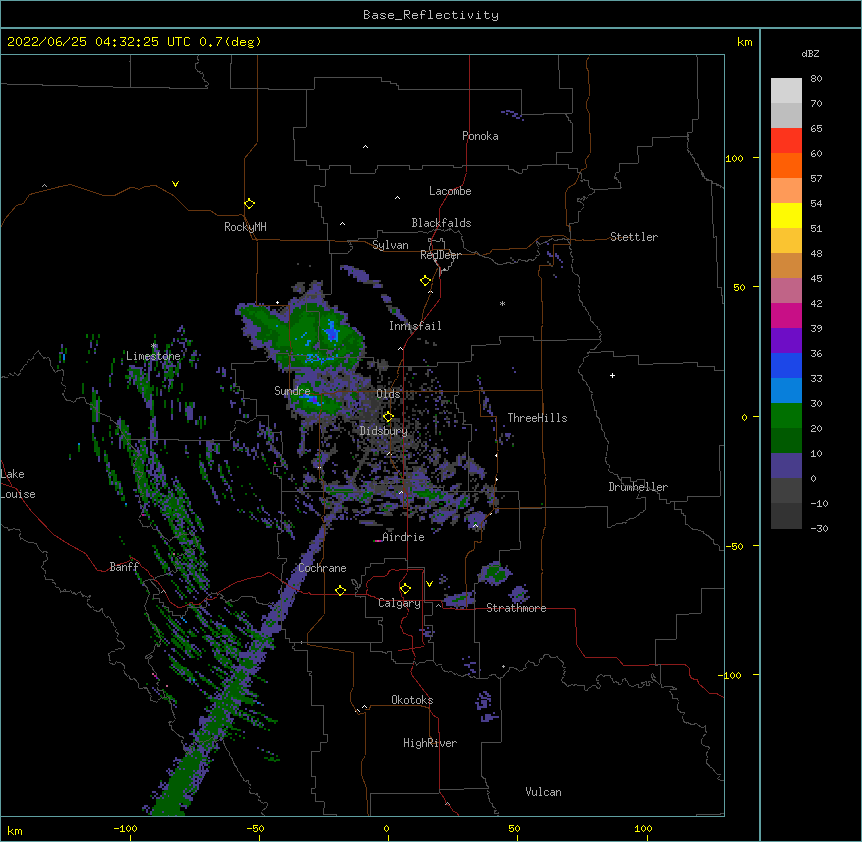
Task: Click the 0 tick label on bottom axis
Action: 386,828
